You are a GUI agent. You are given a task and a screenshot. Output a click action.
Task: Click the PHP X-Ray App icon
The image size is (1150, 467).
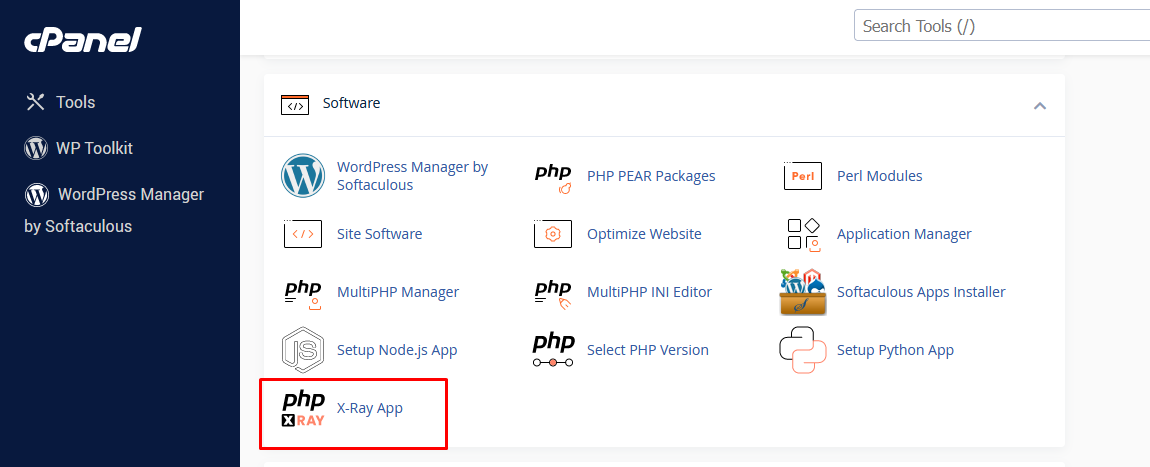pyautogui.click(x=304, y=409)
